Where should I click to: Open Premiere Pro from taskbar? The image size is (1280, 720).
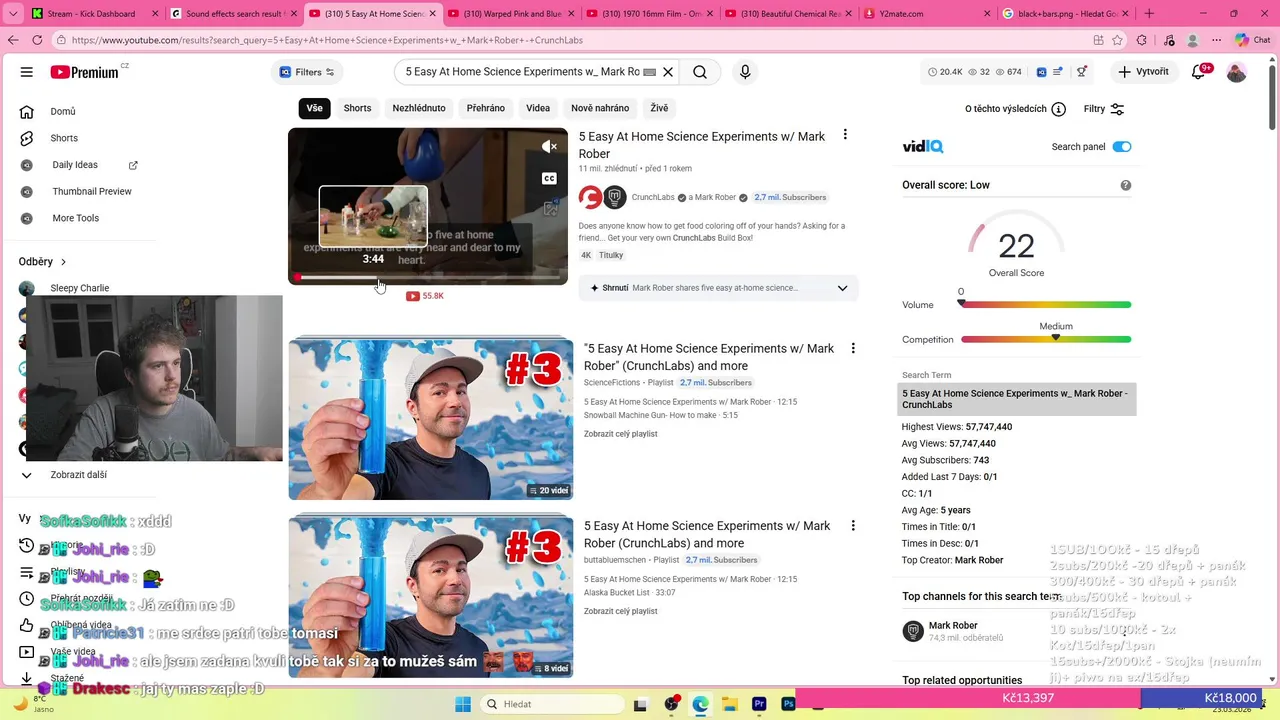(x=759, y=704)
